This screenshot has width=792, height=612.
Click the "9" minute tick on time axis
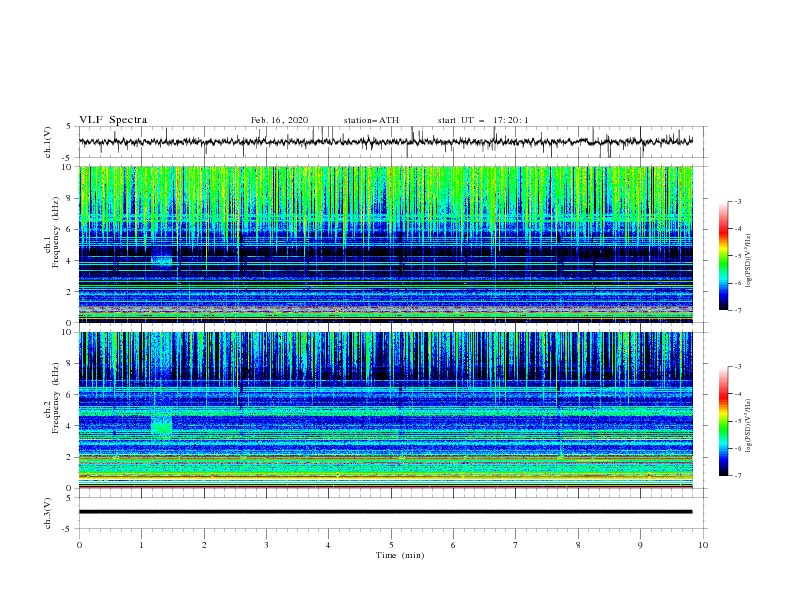[x=640, y=545]
